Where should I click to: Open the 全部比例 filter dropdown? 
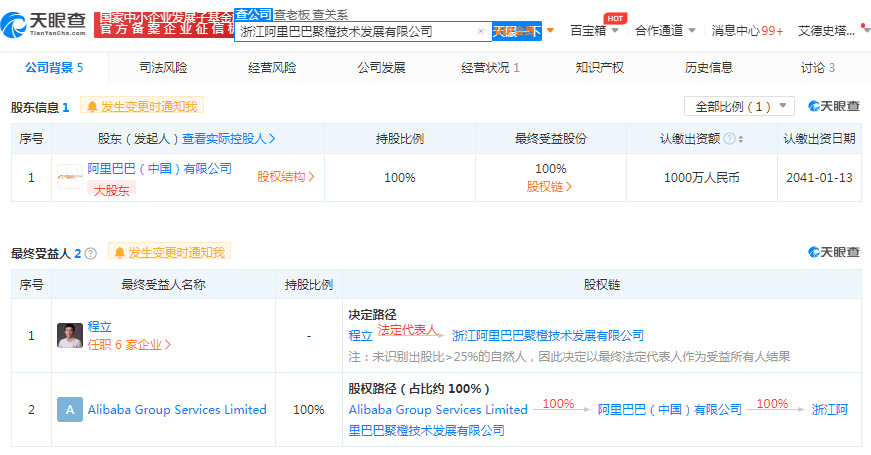coord(739,106)
